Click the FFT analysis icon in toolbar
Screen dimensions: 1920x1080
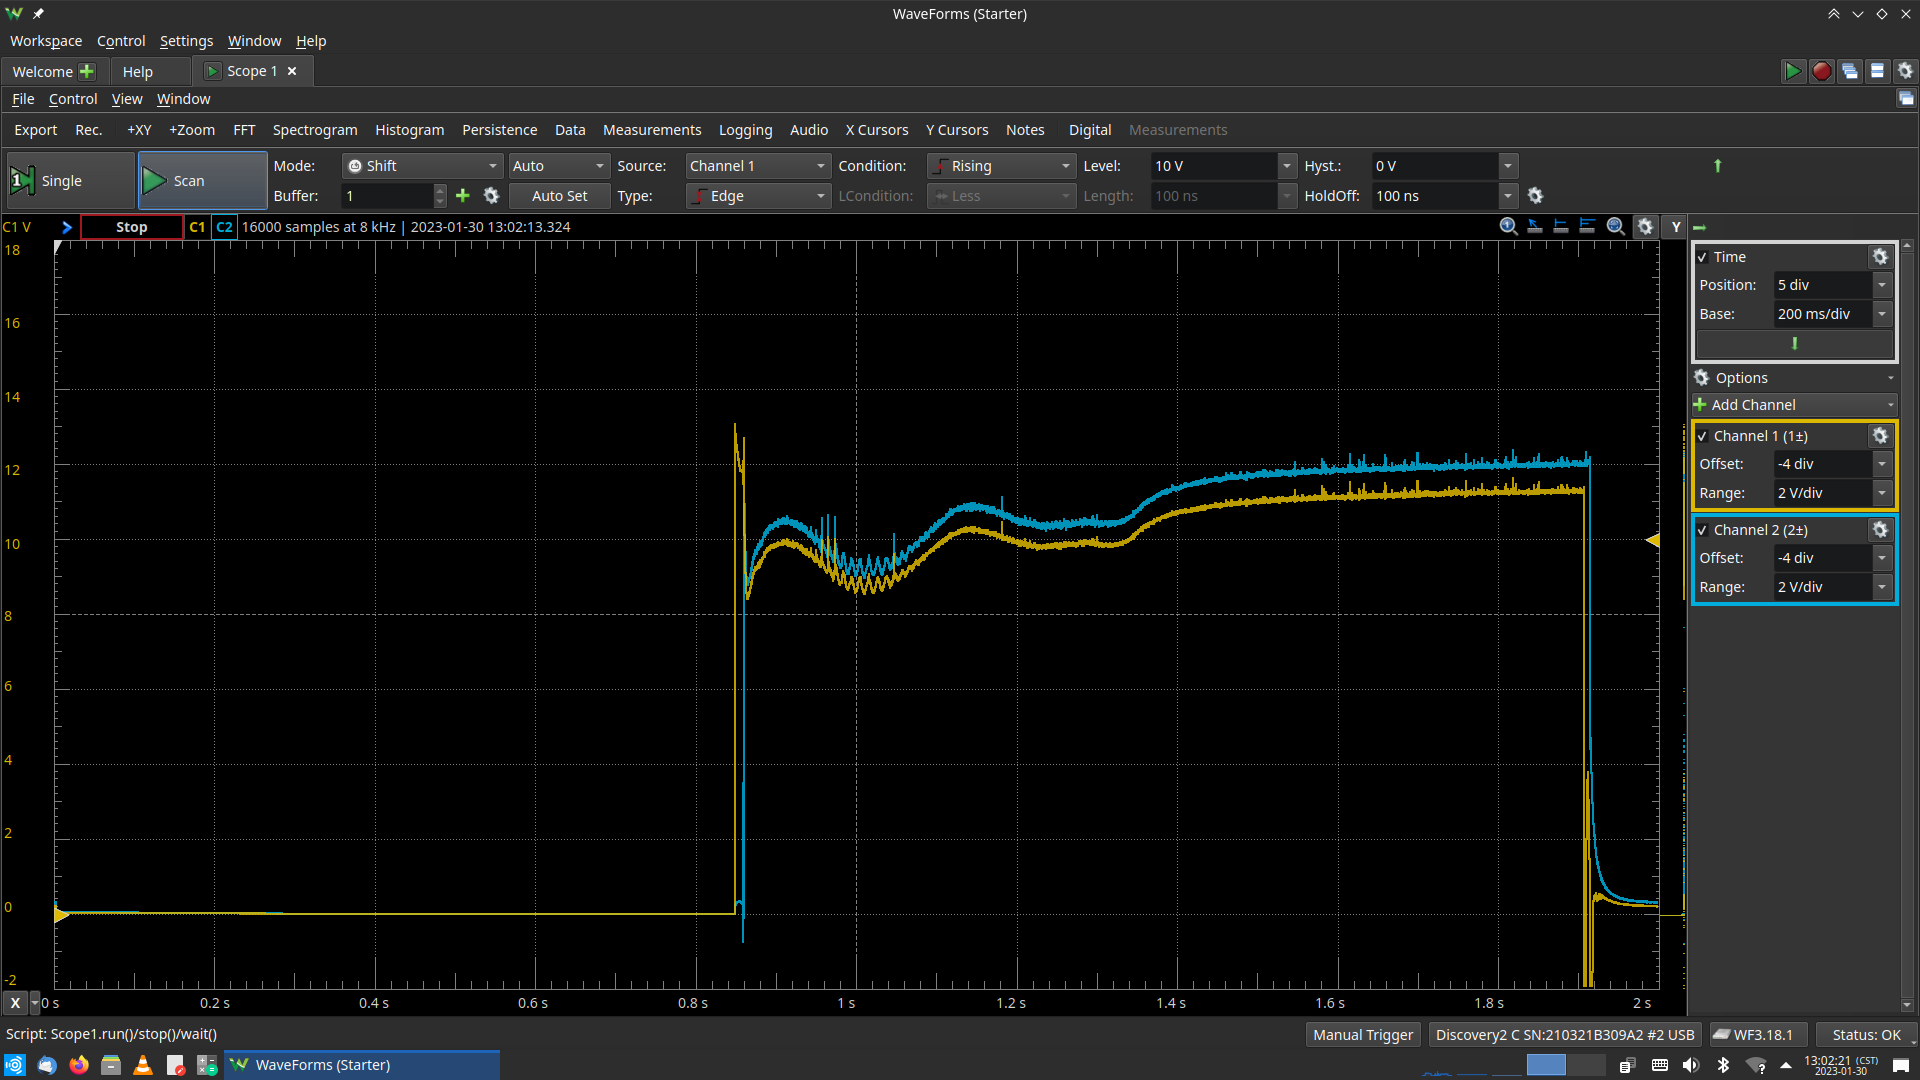[243, 129]
